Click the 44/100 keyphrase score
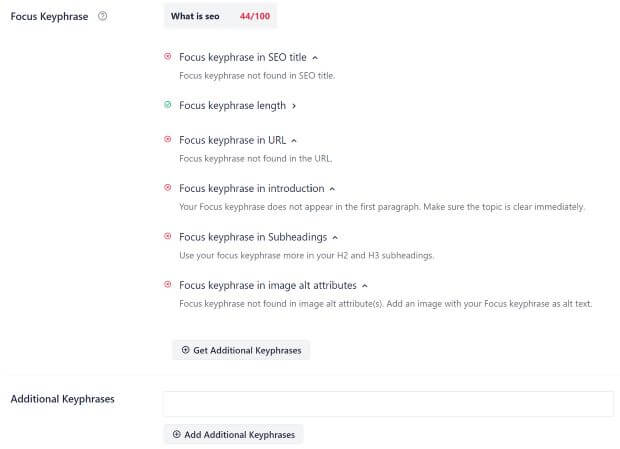This screenshot has width=620, height=449. tap(255, 16)
